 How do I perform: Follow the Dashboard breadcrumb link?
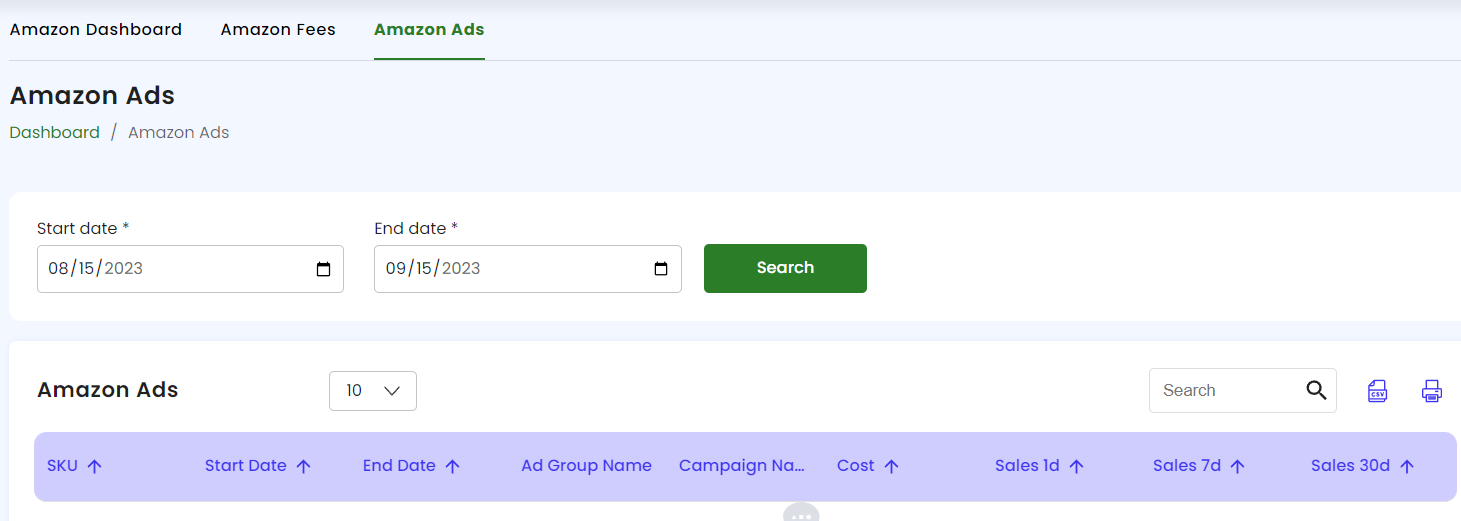55,132
